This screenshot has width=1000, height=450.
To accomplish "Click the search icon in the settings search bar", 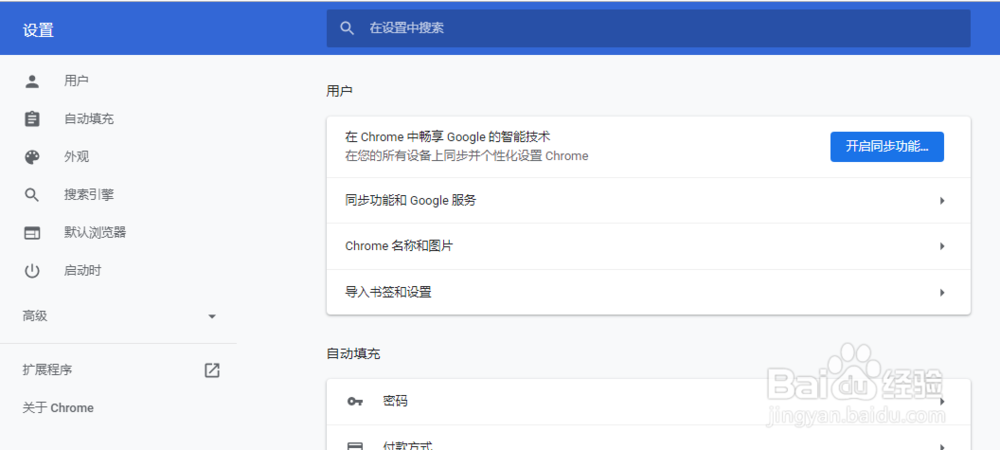I will point(347,28).
